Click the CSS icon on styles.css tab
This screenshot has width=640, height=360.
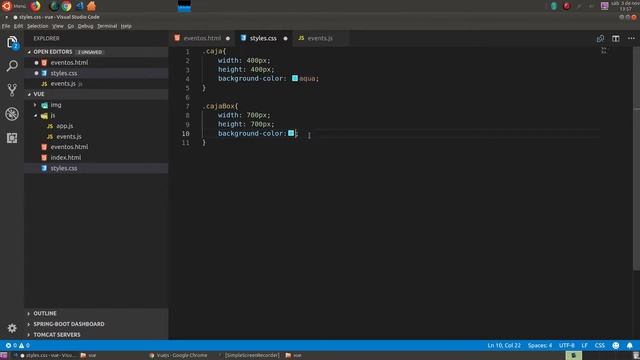pos(243,38)
